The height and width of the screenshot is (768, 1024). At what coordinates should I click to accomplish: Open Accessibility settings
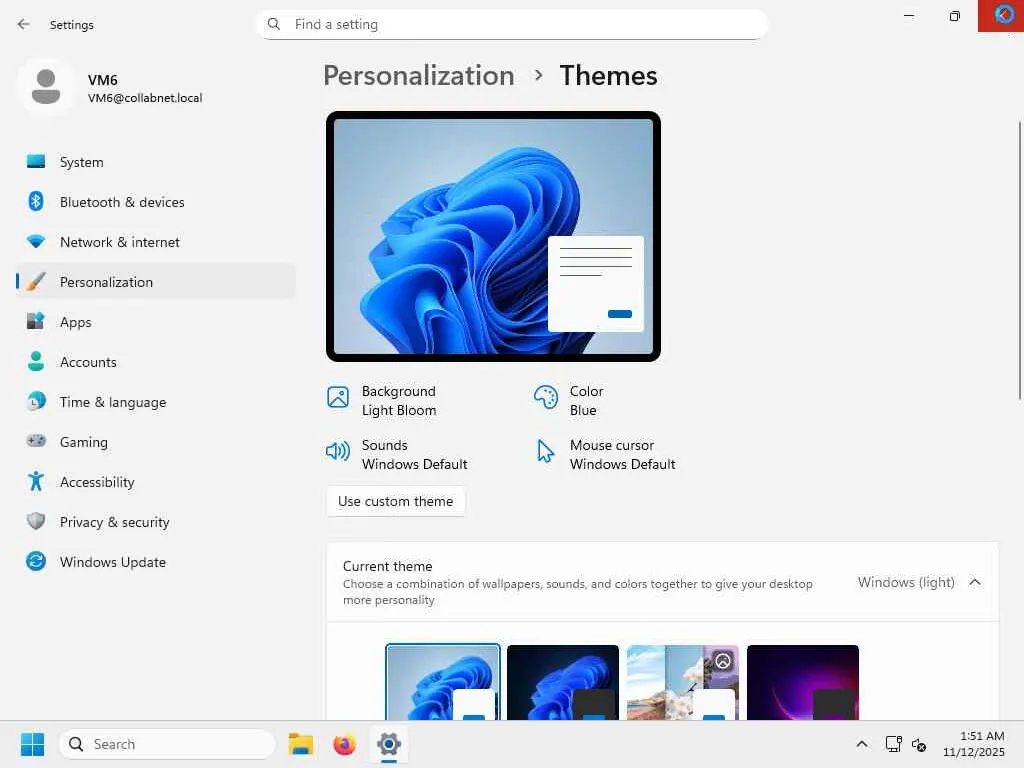click(x=155, y=481)
